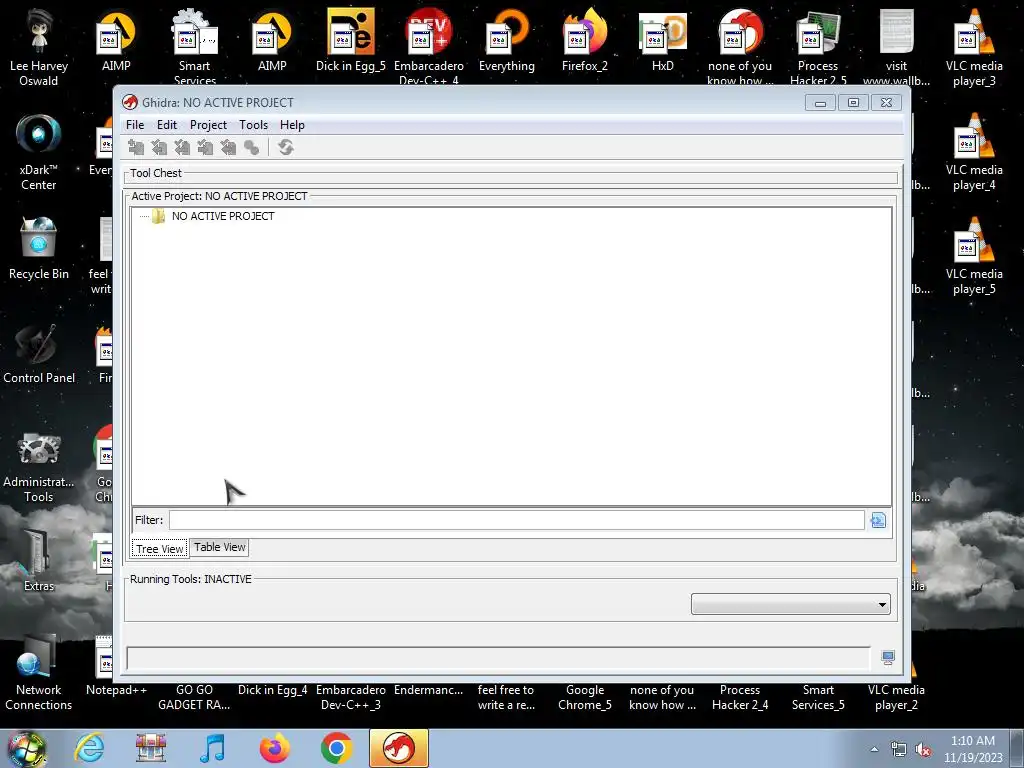Select the Smart Services desktop shortcut
1024x768 pixels.
[195, 47]
